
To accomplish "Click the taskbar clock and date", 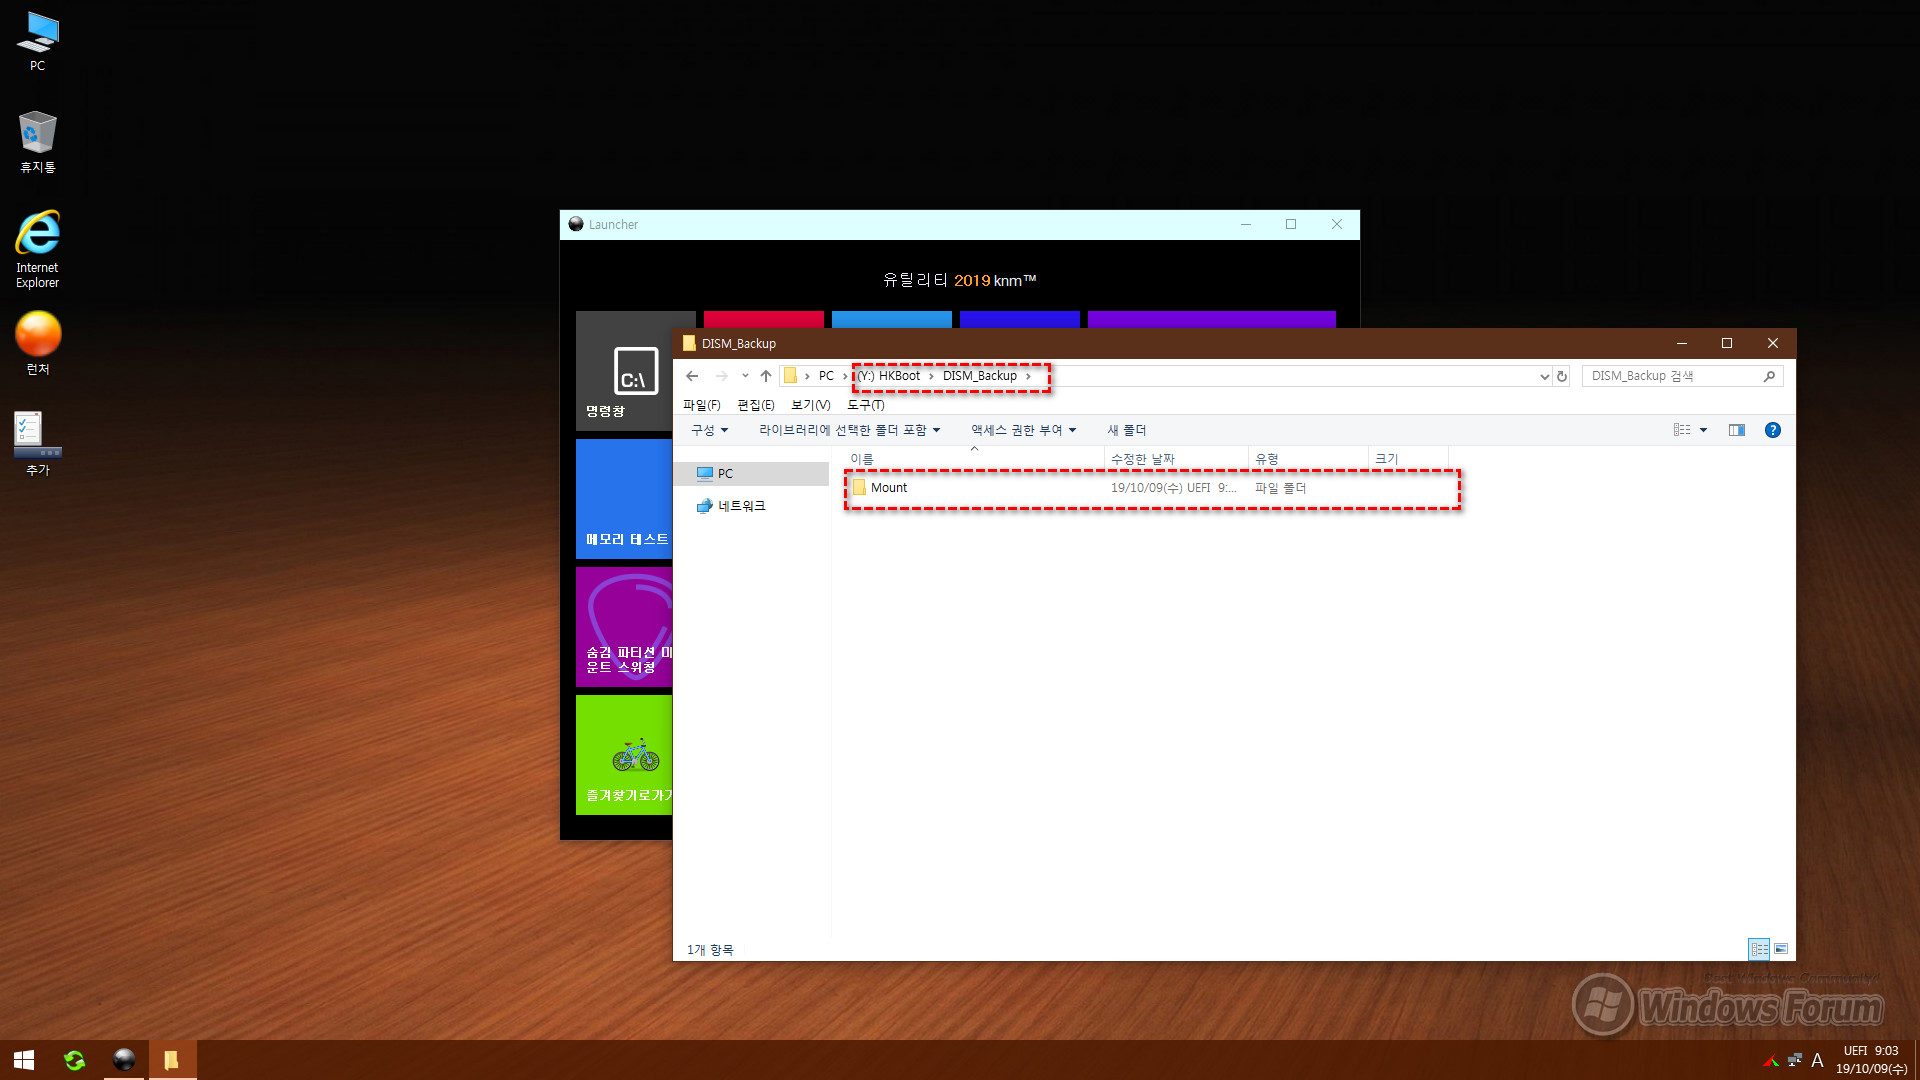I will pos(1871,1060).
